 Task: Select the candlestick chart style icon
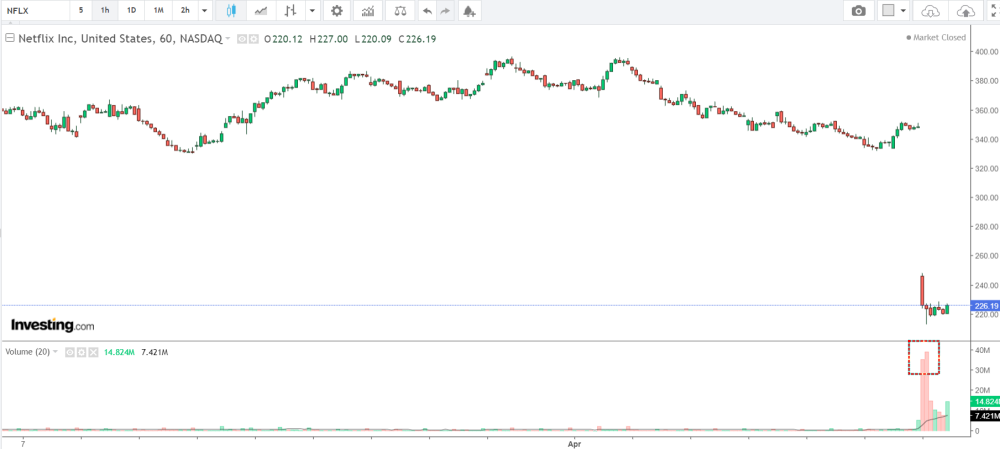[x=231, y=11]
